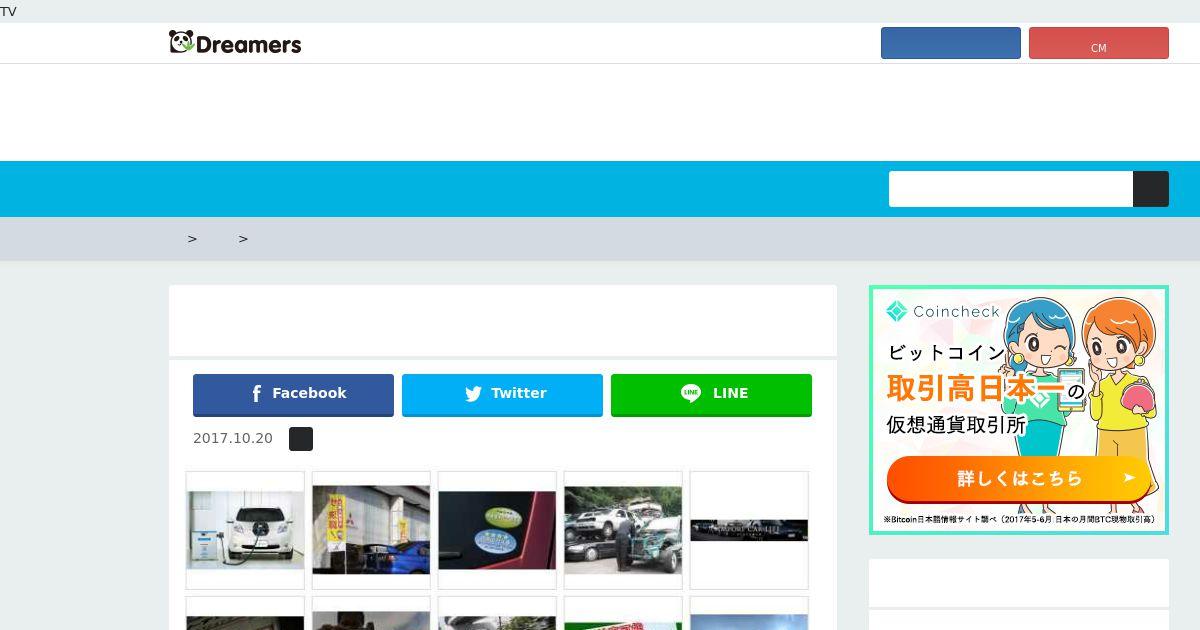Open thumbnail with green car sticker

click(x=497, y=530)
